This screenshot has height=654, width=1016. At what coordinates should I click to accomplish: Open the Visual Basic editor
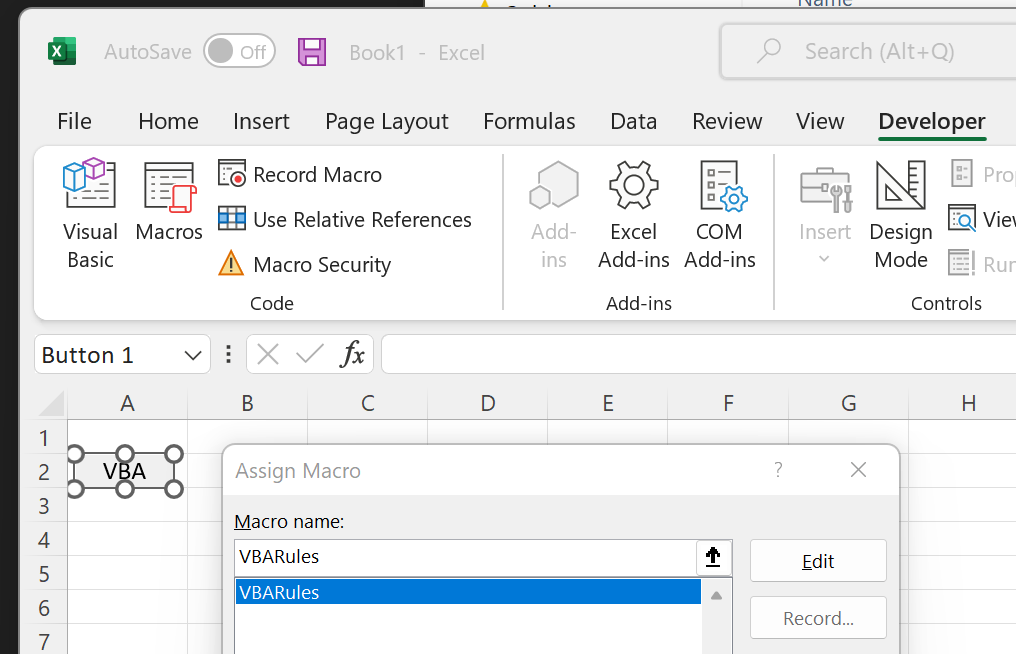(x=89, y=212)
